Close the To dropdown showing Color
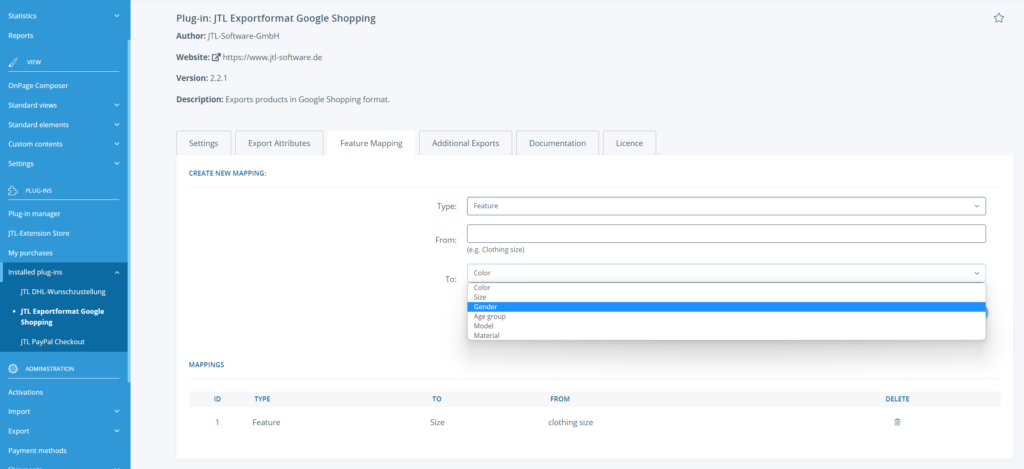 click(x=726, y=273)
